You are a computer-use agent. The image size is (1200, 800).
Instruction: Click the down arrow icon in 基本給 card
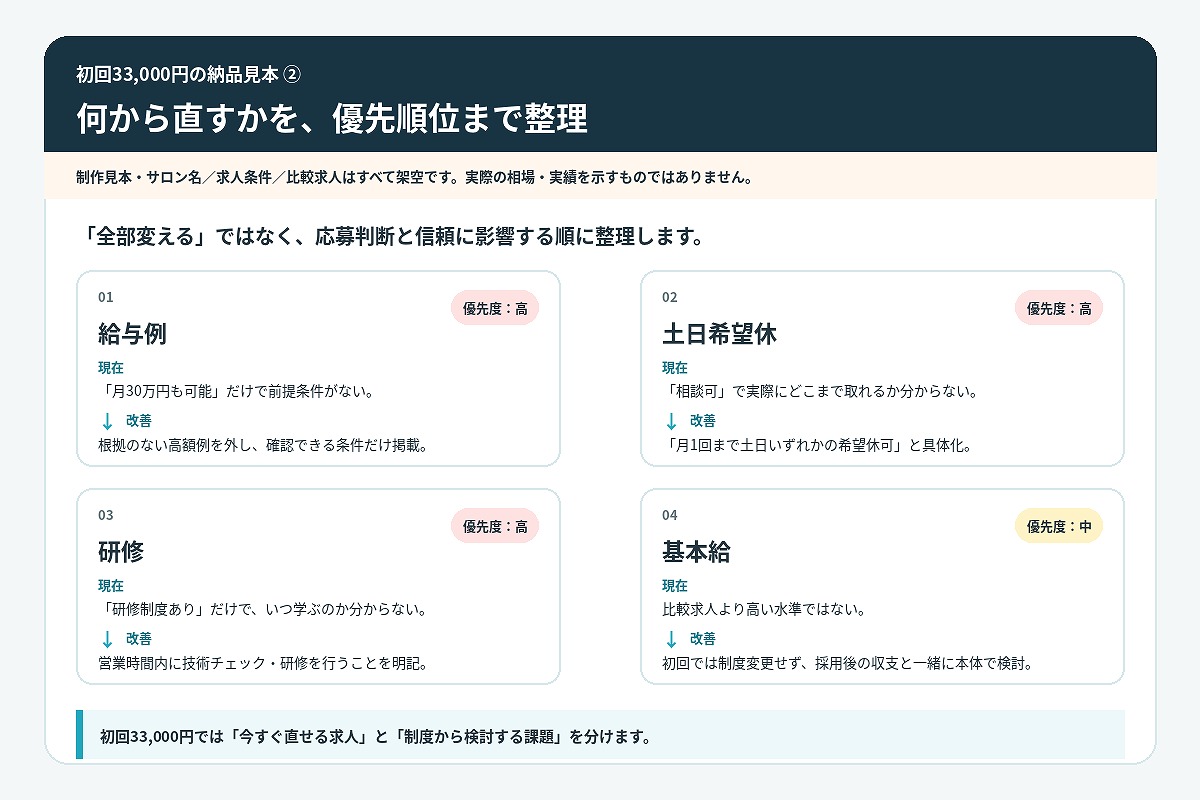671,639
